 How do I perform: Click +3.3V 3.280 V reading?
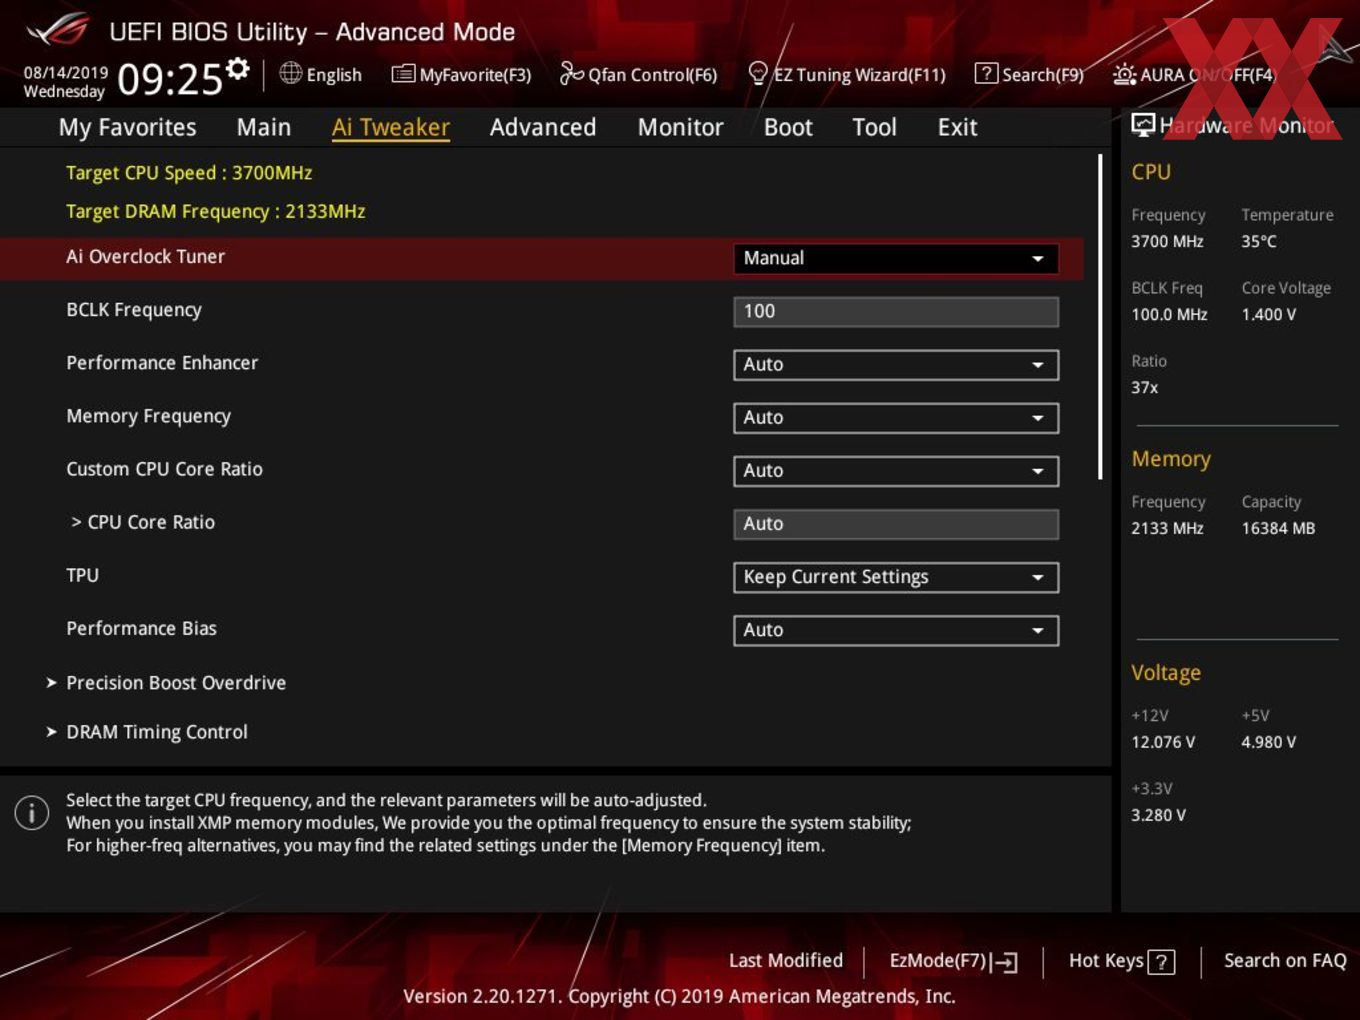(1159, 815)
